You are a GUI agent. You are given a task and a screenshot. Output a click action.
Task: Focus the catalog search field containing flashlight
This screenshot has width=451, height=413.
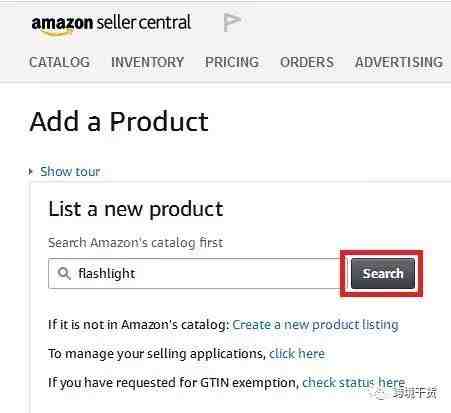click(x=194, y=273)
